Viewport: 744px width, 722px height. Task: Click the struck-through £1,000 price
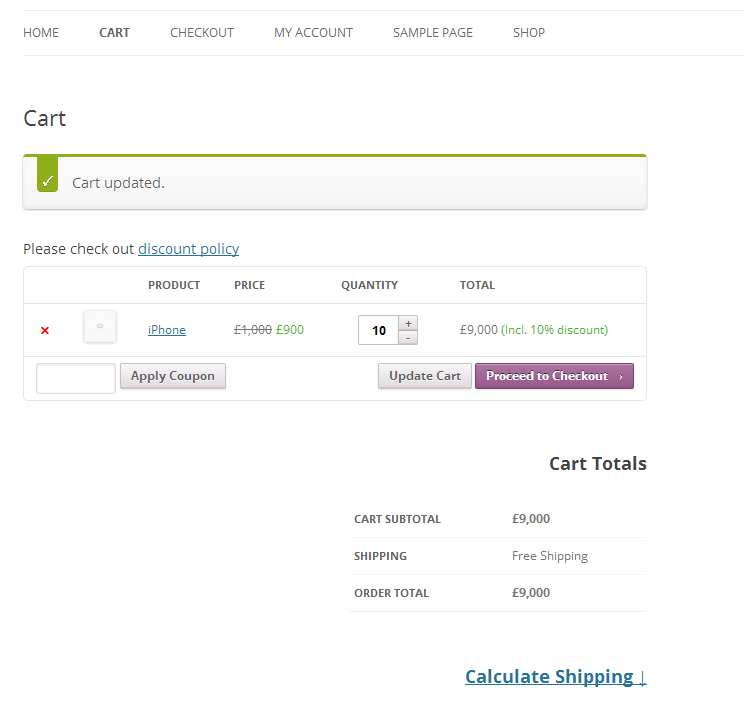[x=253, y=330]
